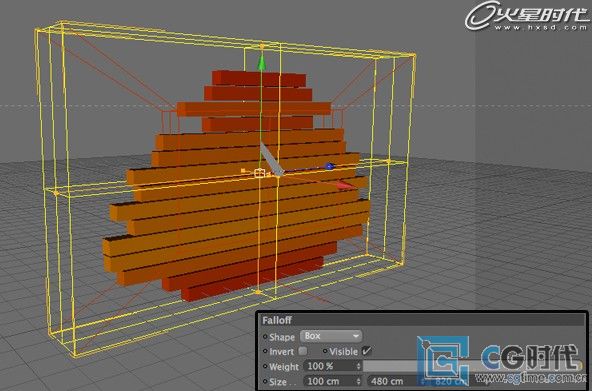The height and width of the screenshot is (391, 592).
Task: Select the green Y-axis arrow of the gizmo
Action: pyautogui.click(x=261, y=63)
